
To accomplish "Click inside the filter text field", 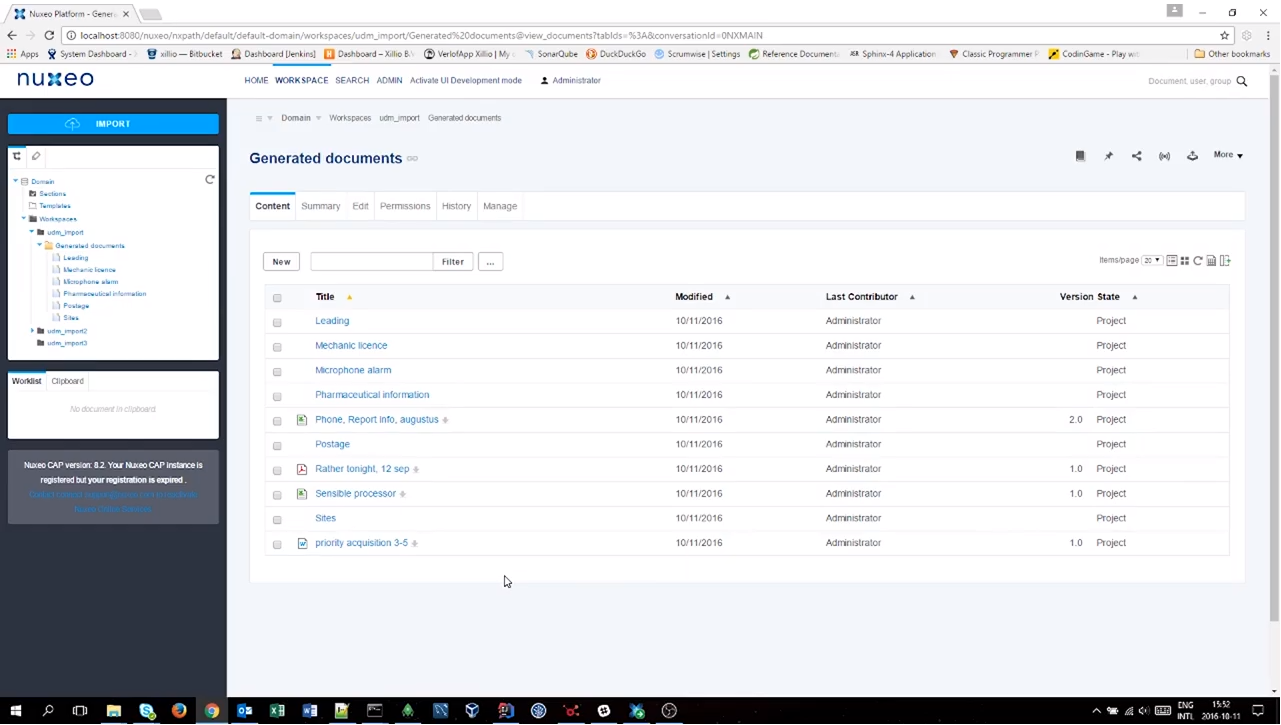I will (371, 261).
